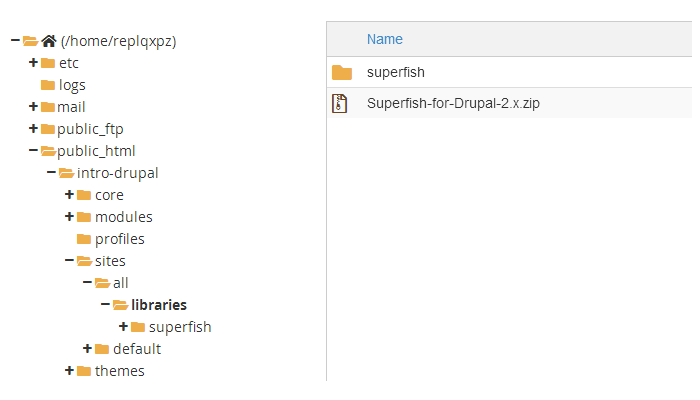Collapse the sites folder
The image size is (700, 400).
[x=69, y=261]
